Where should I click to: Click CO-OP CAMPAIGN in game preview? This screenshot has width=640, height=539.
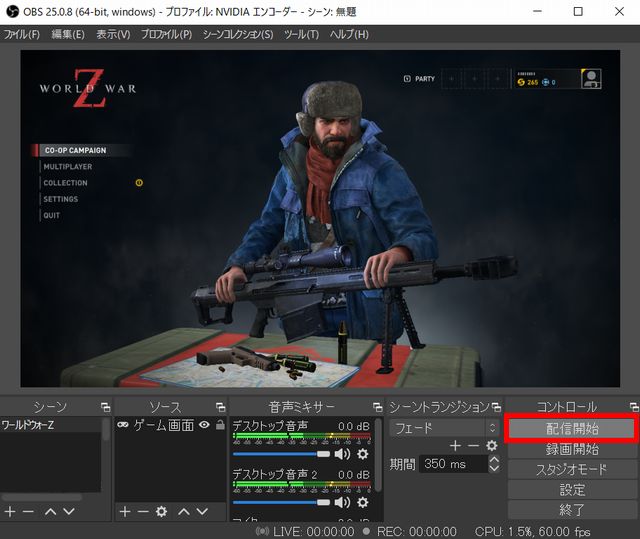tap(75, 150)
